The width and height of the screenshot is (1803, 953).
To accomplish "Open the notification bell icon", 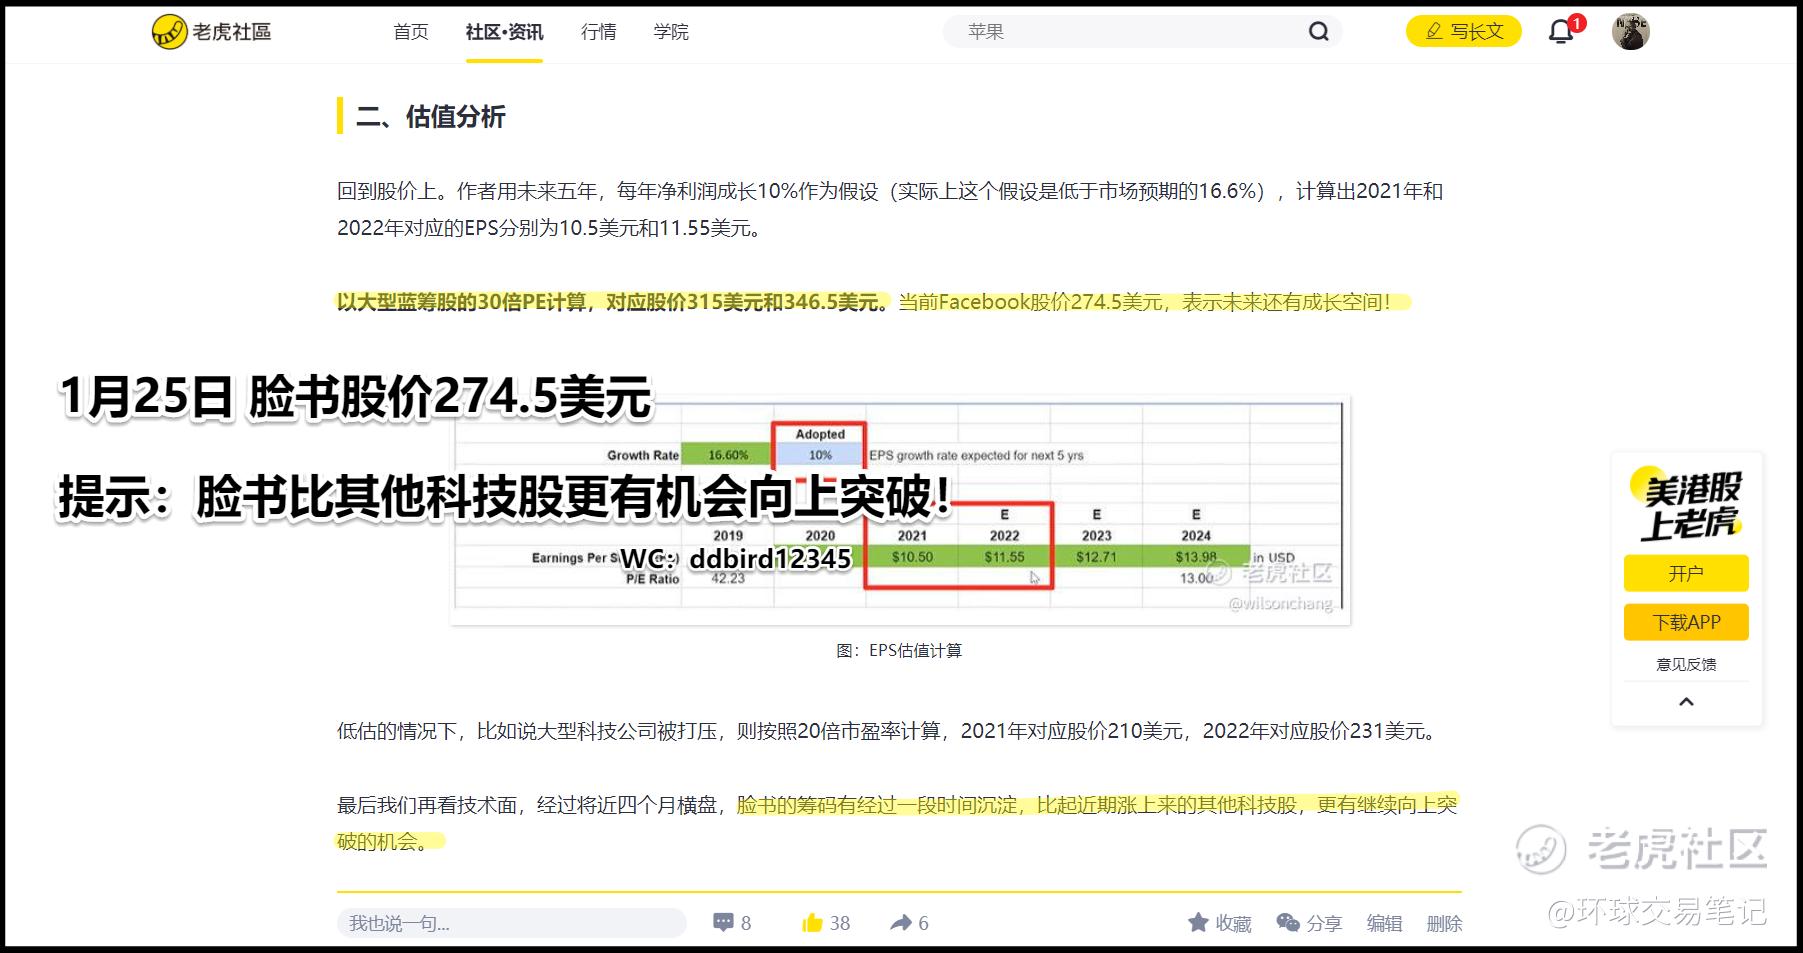I will 1561,32.
